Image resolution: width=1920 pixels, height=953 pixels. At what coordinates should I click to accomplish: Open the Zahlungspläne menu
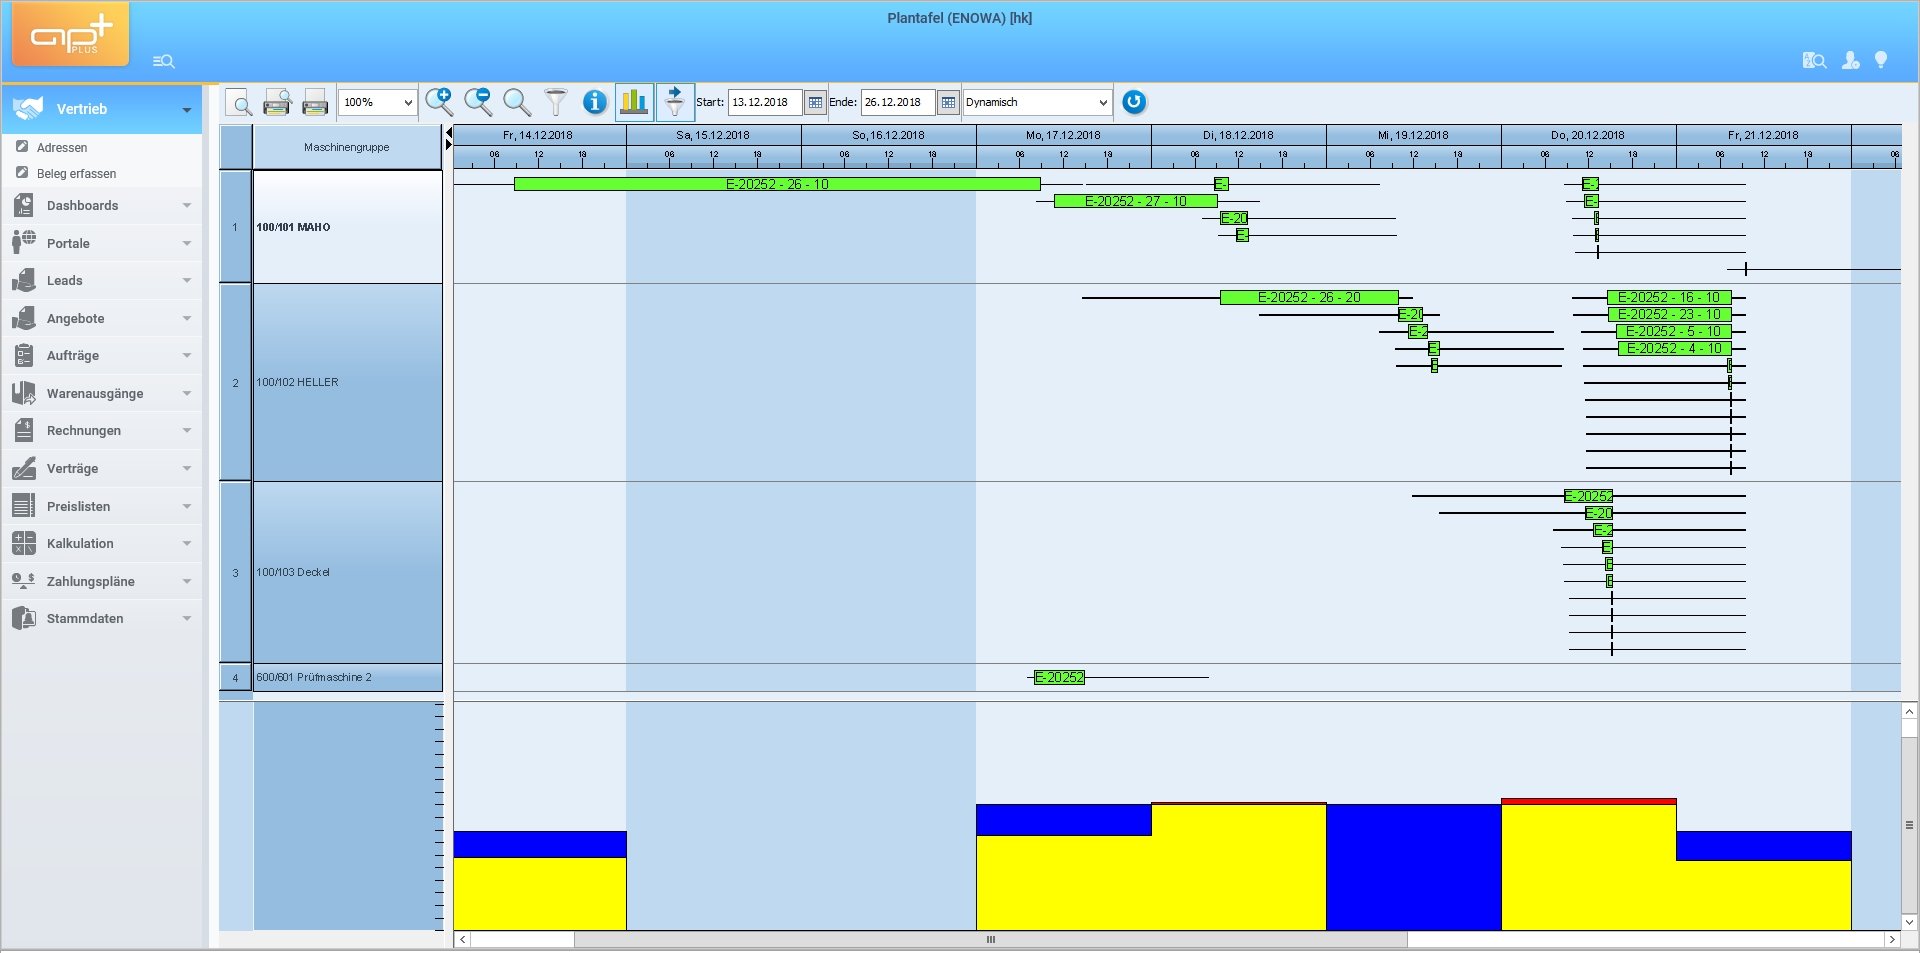[x=102, y=581]
